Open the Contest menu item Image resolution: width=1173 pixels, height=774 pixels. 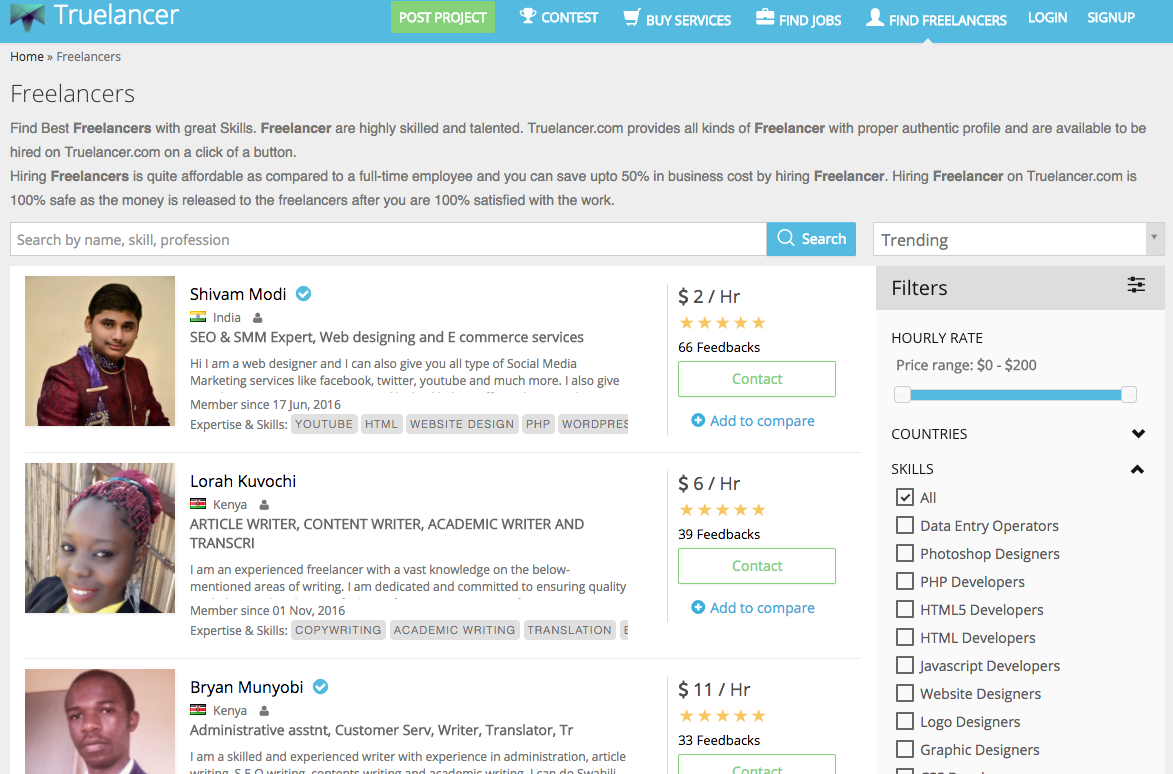(x=559, y=17)
